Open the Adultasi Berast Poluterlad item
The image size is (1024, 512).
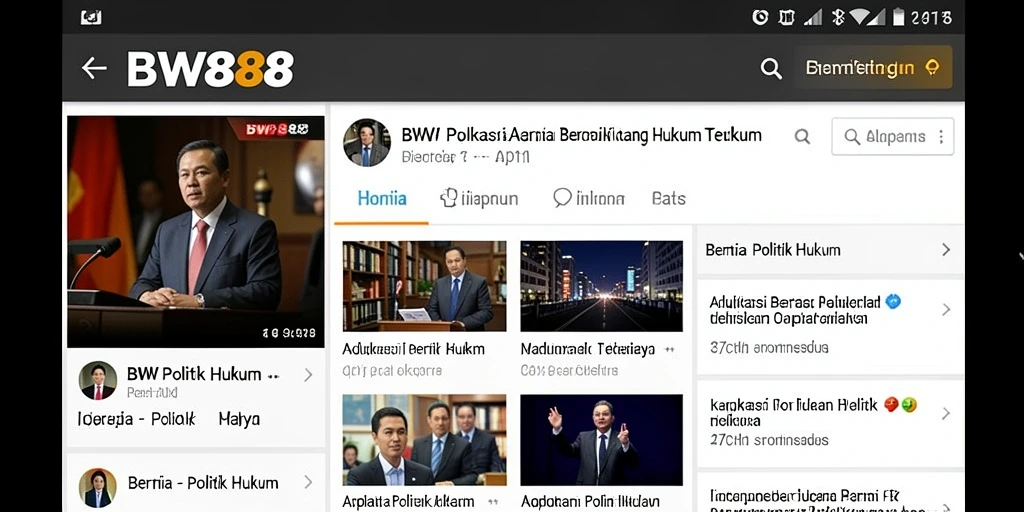(830, 327)
